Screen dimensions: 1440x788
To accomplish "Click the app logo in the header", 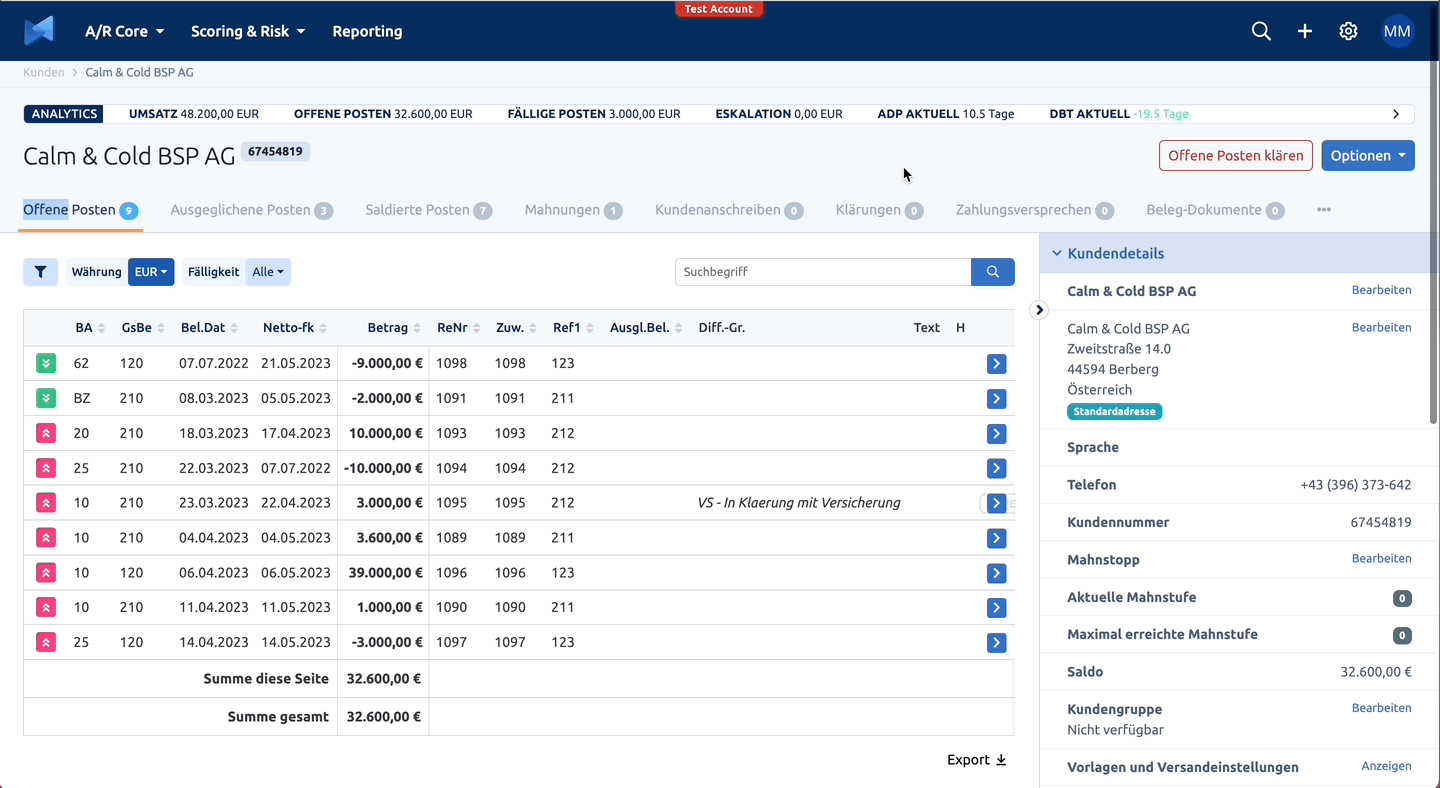I will pos(39,31).
